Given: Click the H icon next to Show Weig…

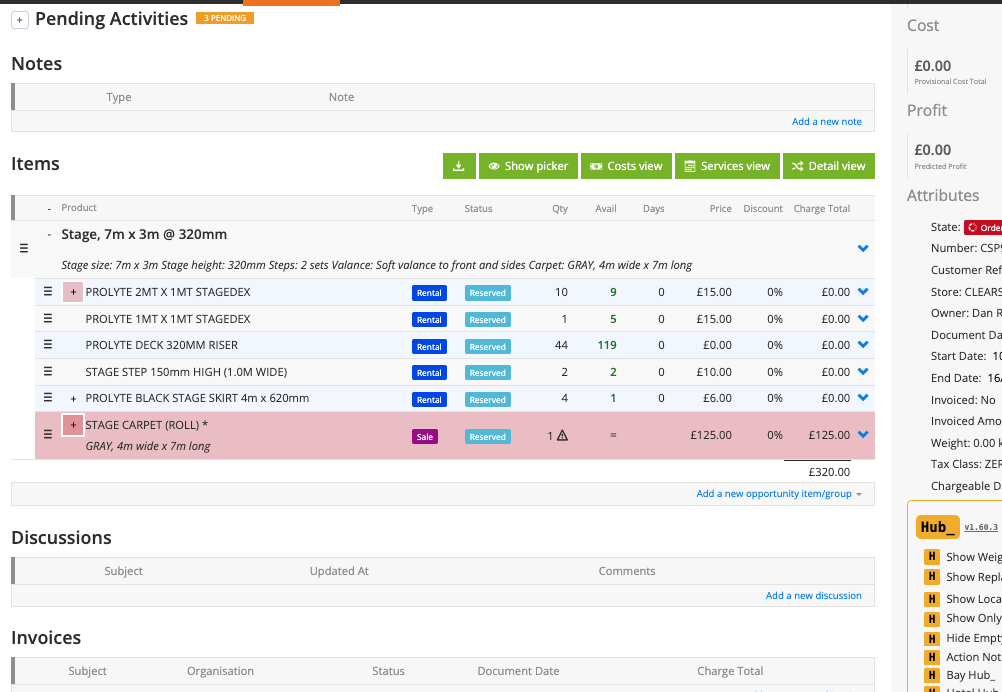Looking at the screenshot, I should point(932,557).
